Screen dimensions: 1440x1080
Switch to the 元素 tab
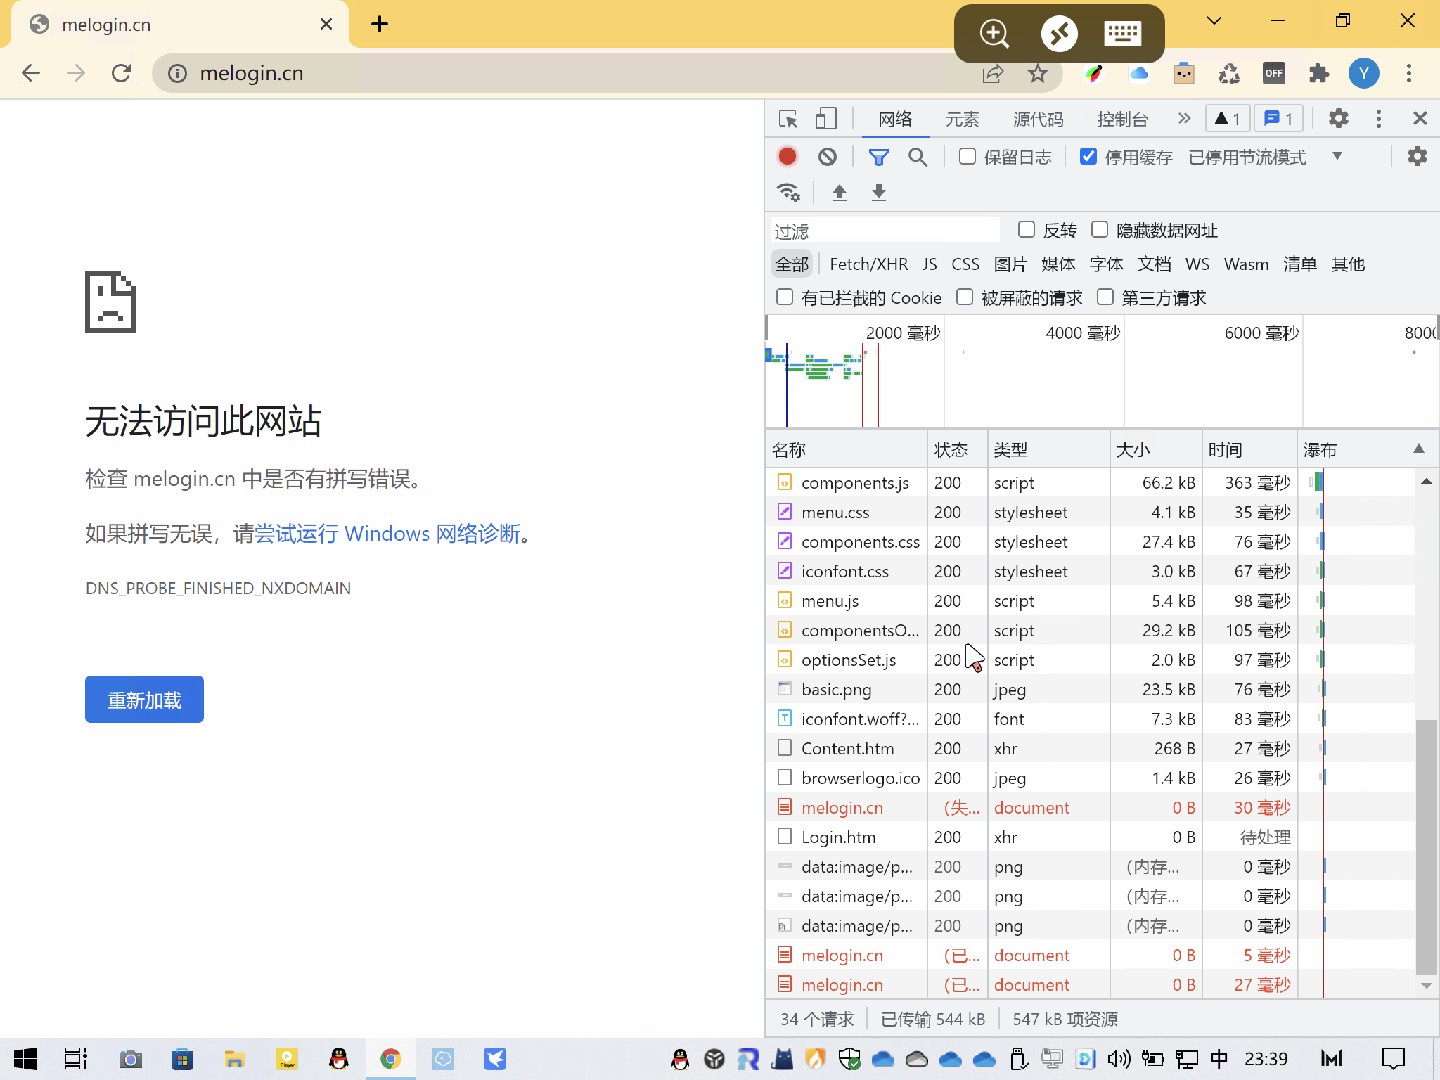(x=962, y=119)
